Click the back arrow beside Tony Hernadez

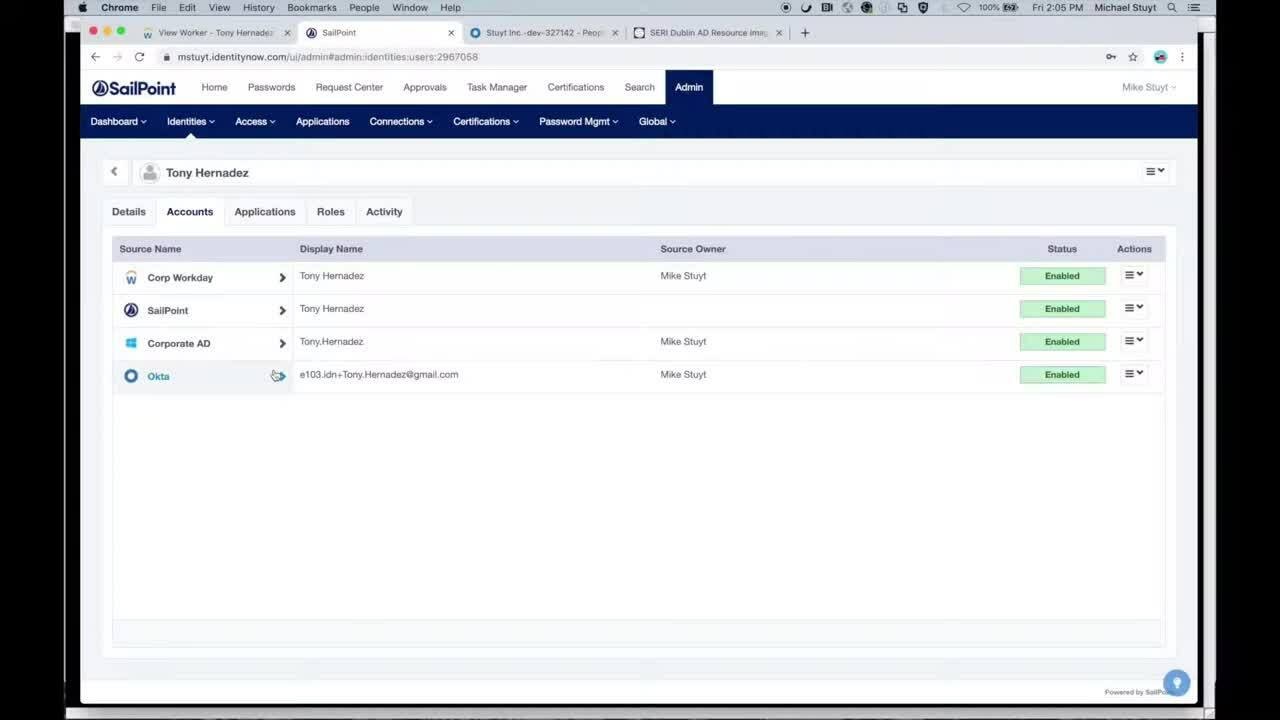[x=114, y=172]
